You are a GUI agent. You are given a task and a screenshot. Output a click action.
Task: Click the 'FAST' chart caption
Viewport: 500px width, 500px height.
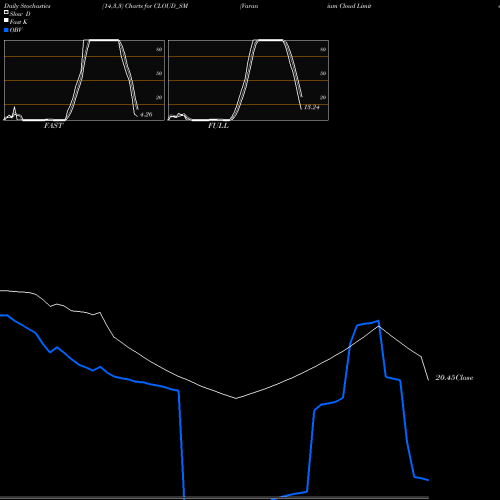click(x=53, y=126)
